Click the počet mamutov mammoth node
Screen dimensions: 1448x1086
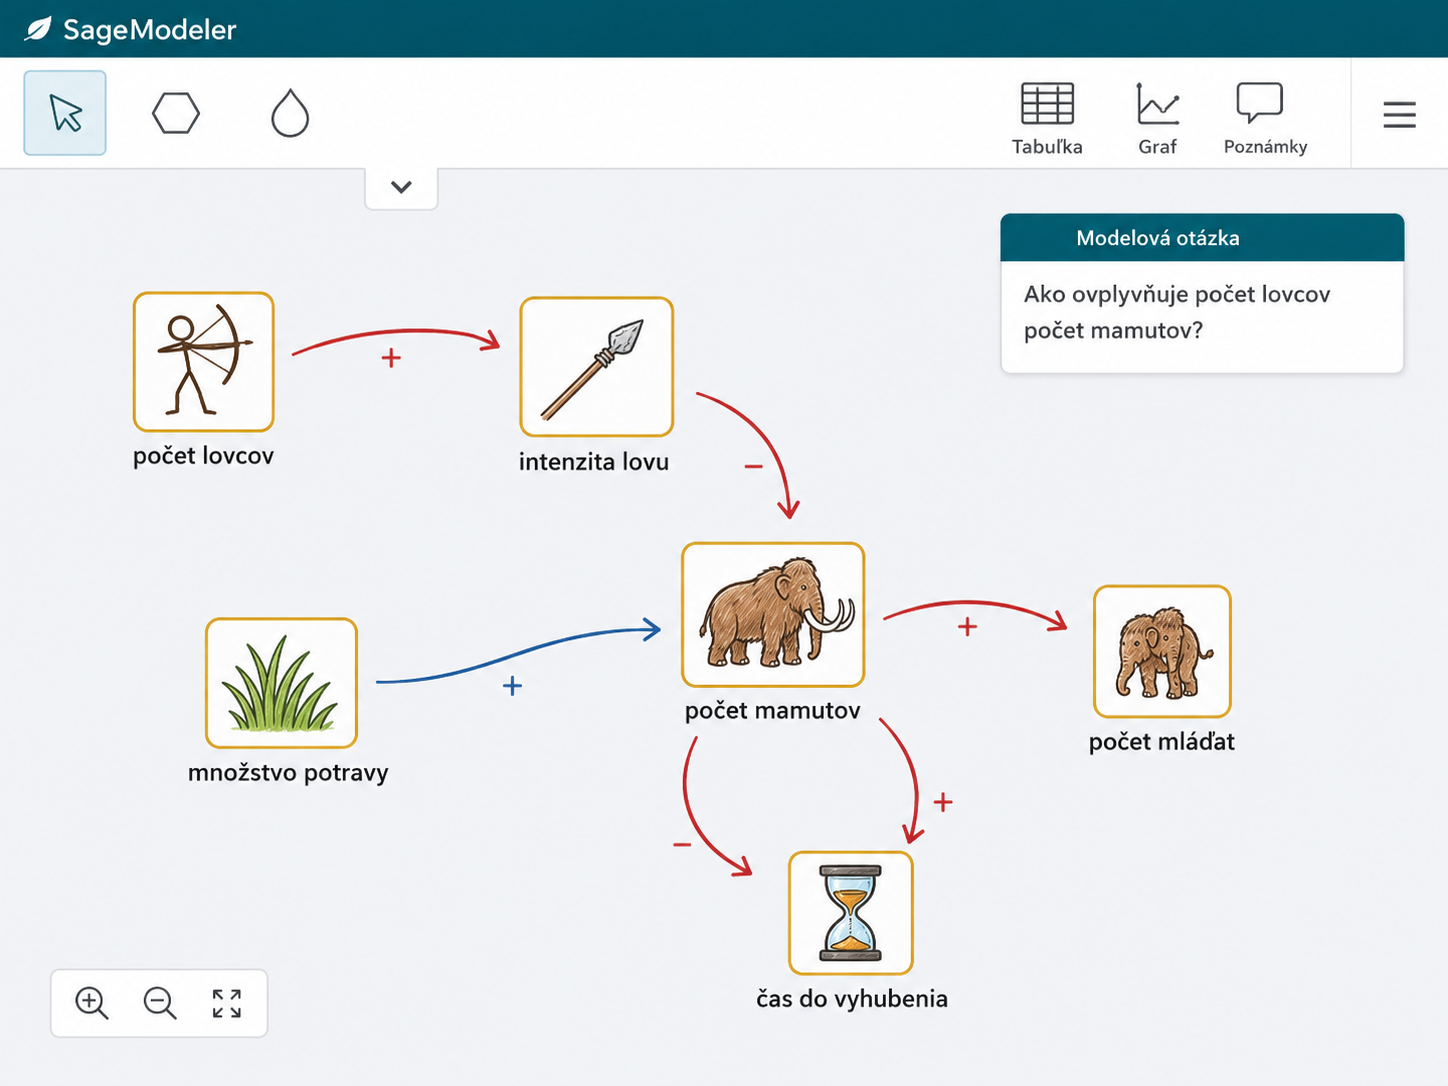773,615
